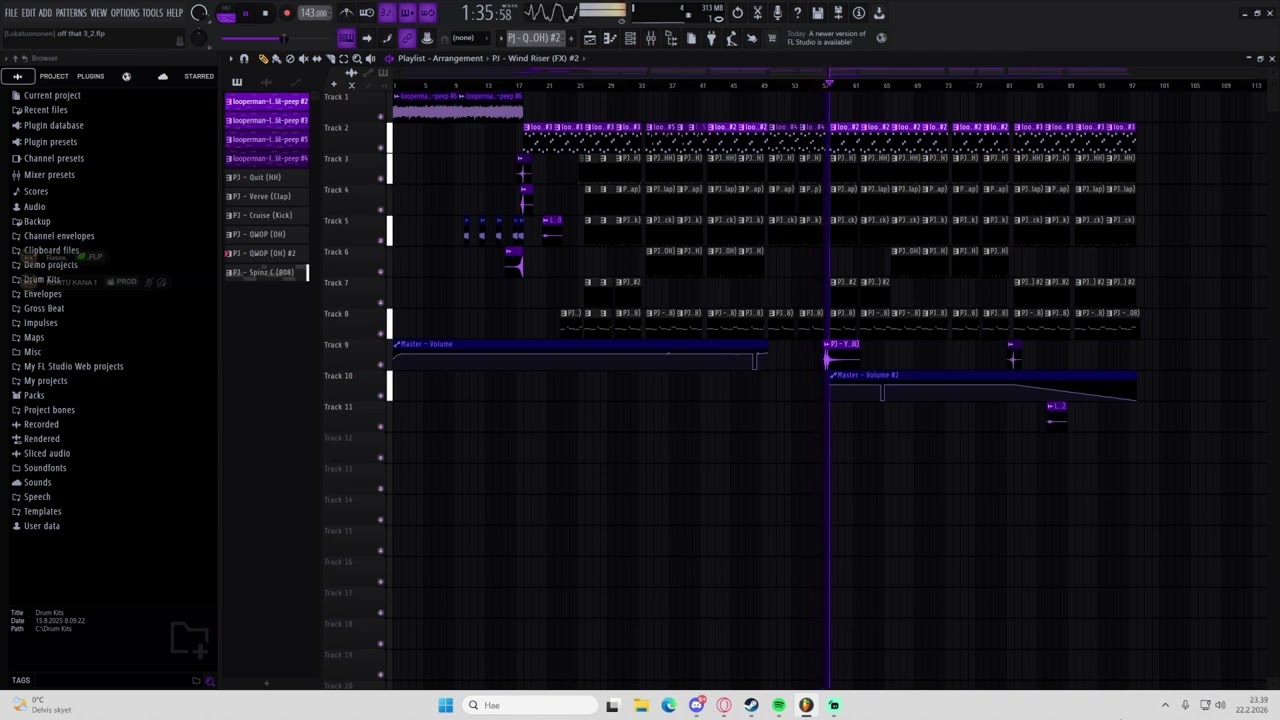Toggle typing keyboard to piano icon
Viewport: 1280px width, 720px height.
(346, 37)
